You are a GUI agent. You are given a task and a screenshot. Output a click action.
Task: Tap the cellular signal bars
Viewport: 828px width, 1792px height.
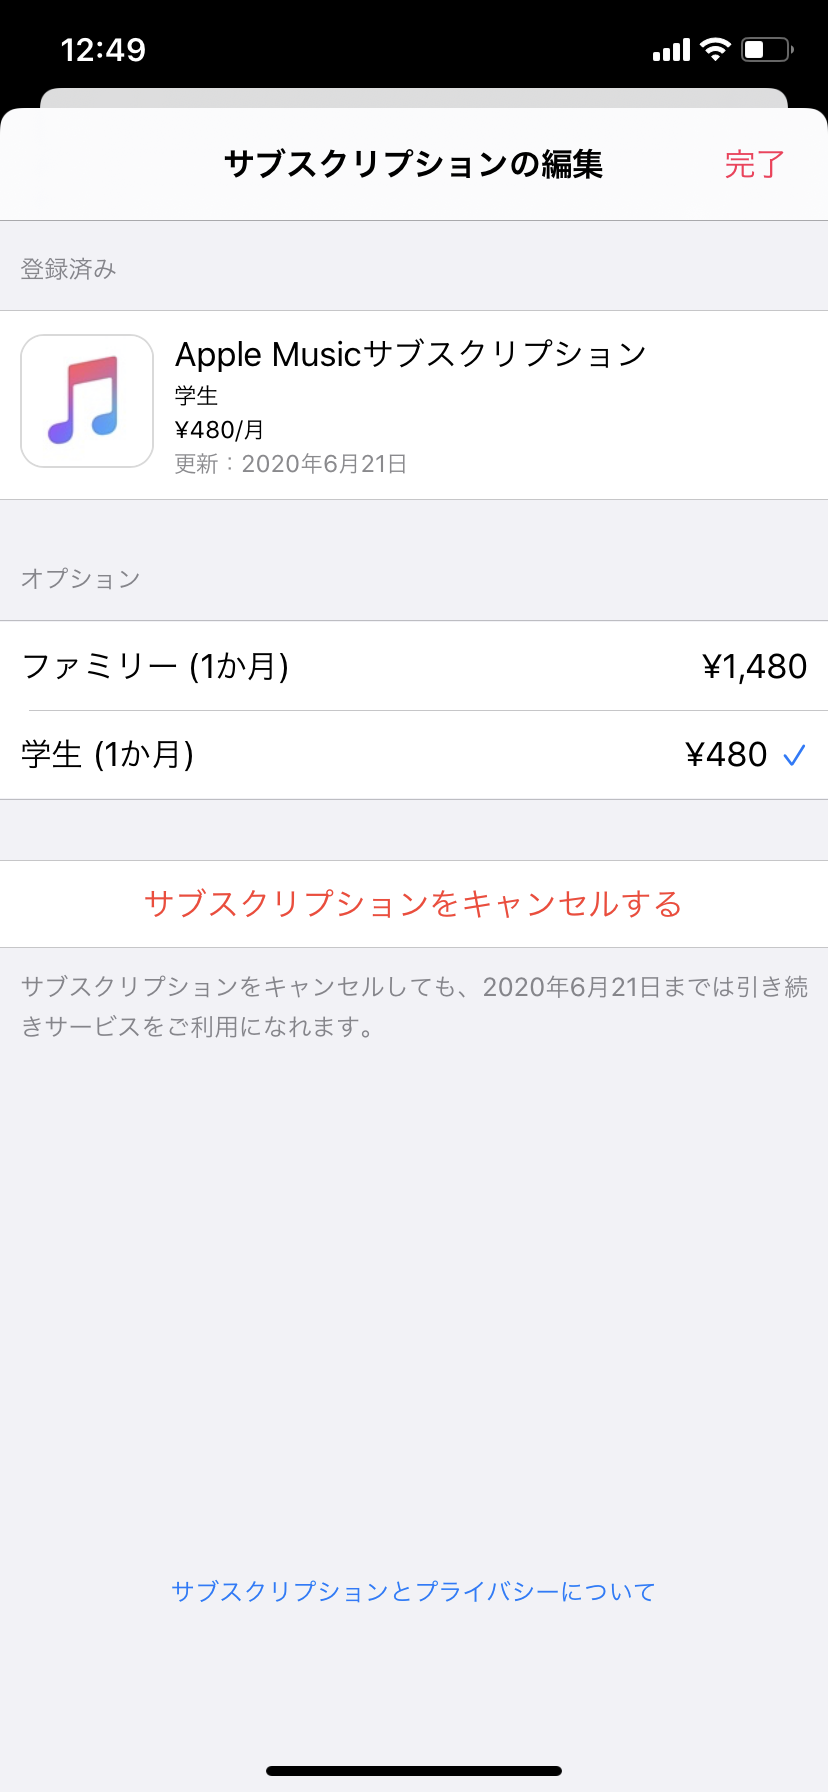pos(671,50)
